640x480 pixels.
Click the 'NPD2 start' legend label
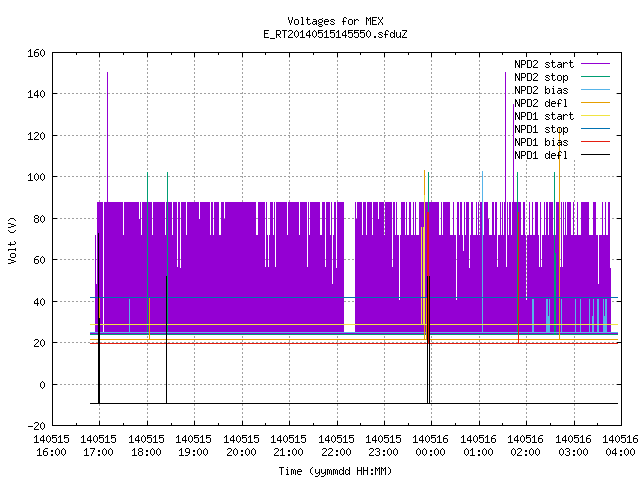click(x=544, y=64)
